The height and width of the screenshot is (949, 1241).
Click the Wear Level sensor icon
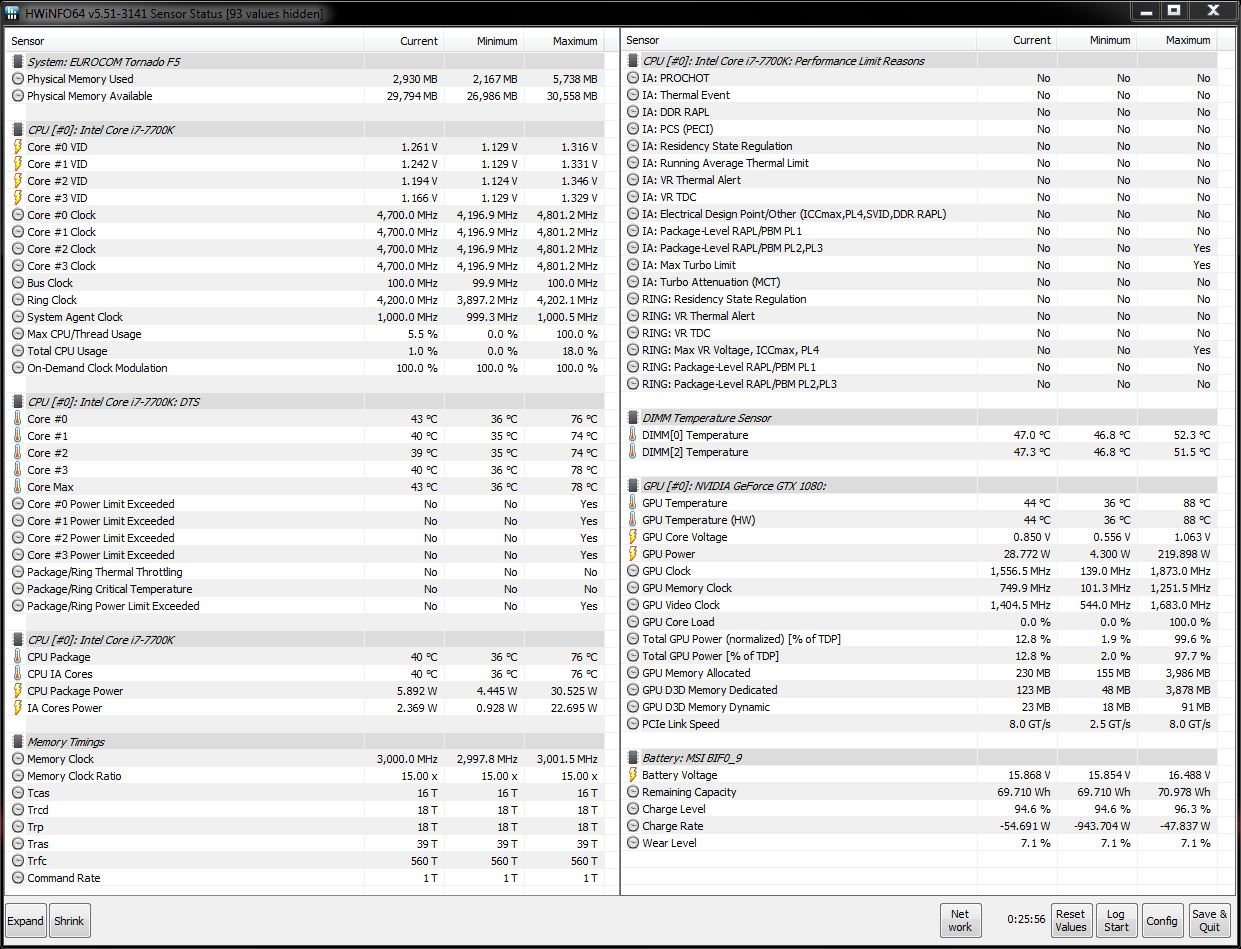pyautogui.click(x=633, y=843)
